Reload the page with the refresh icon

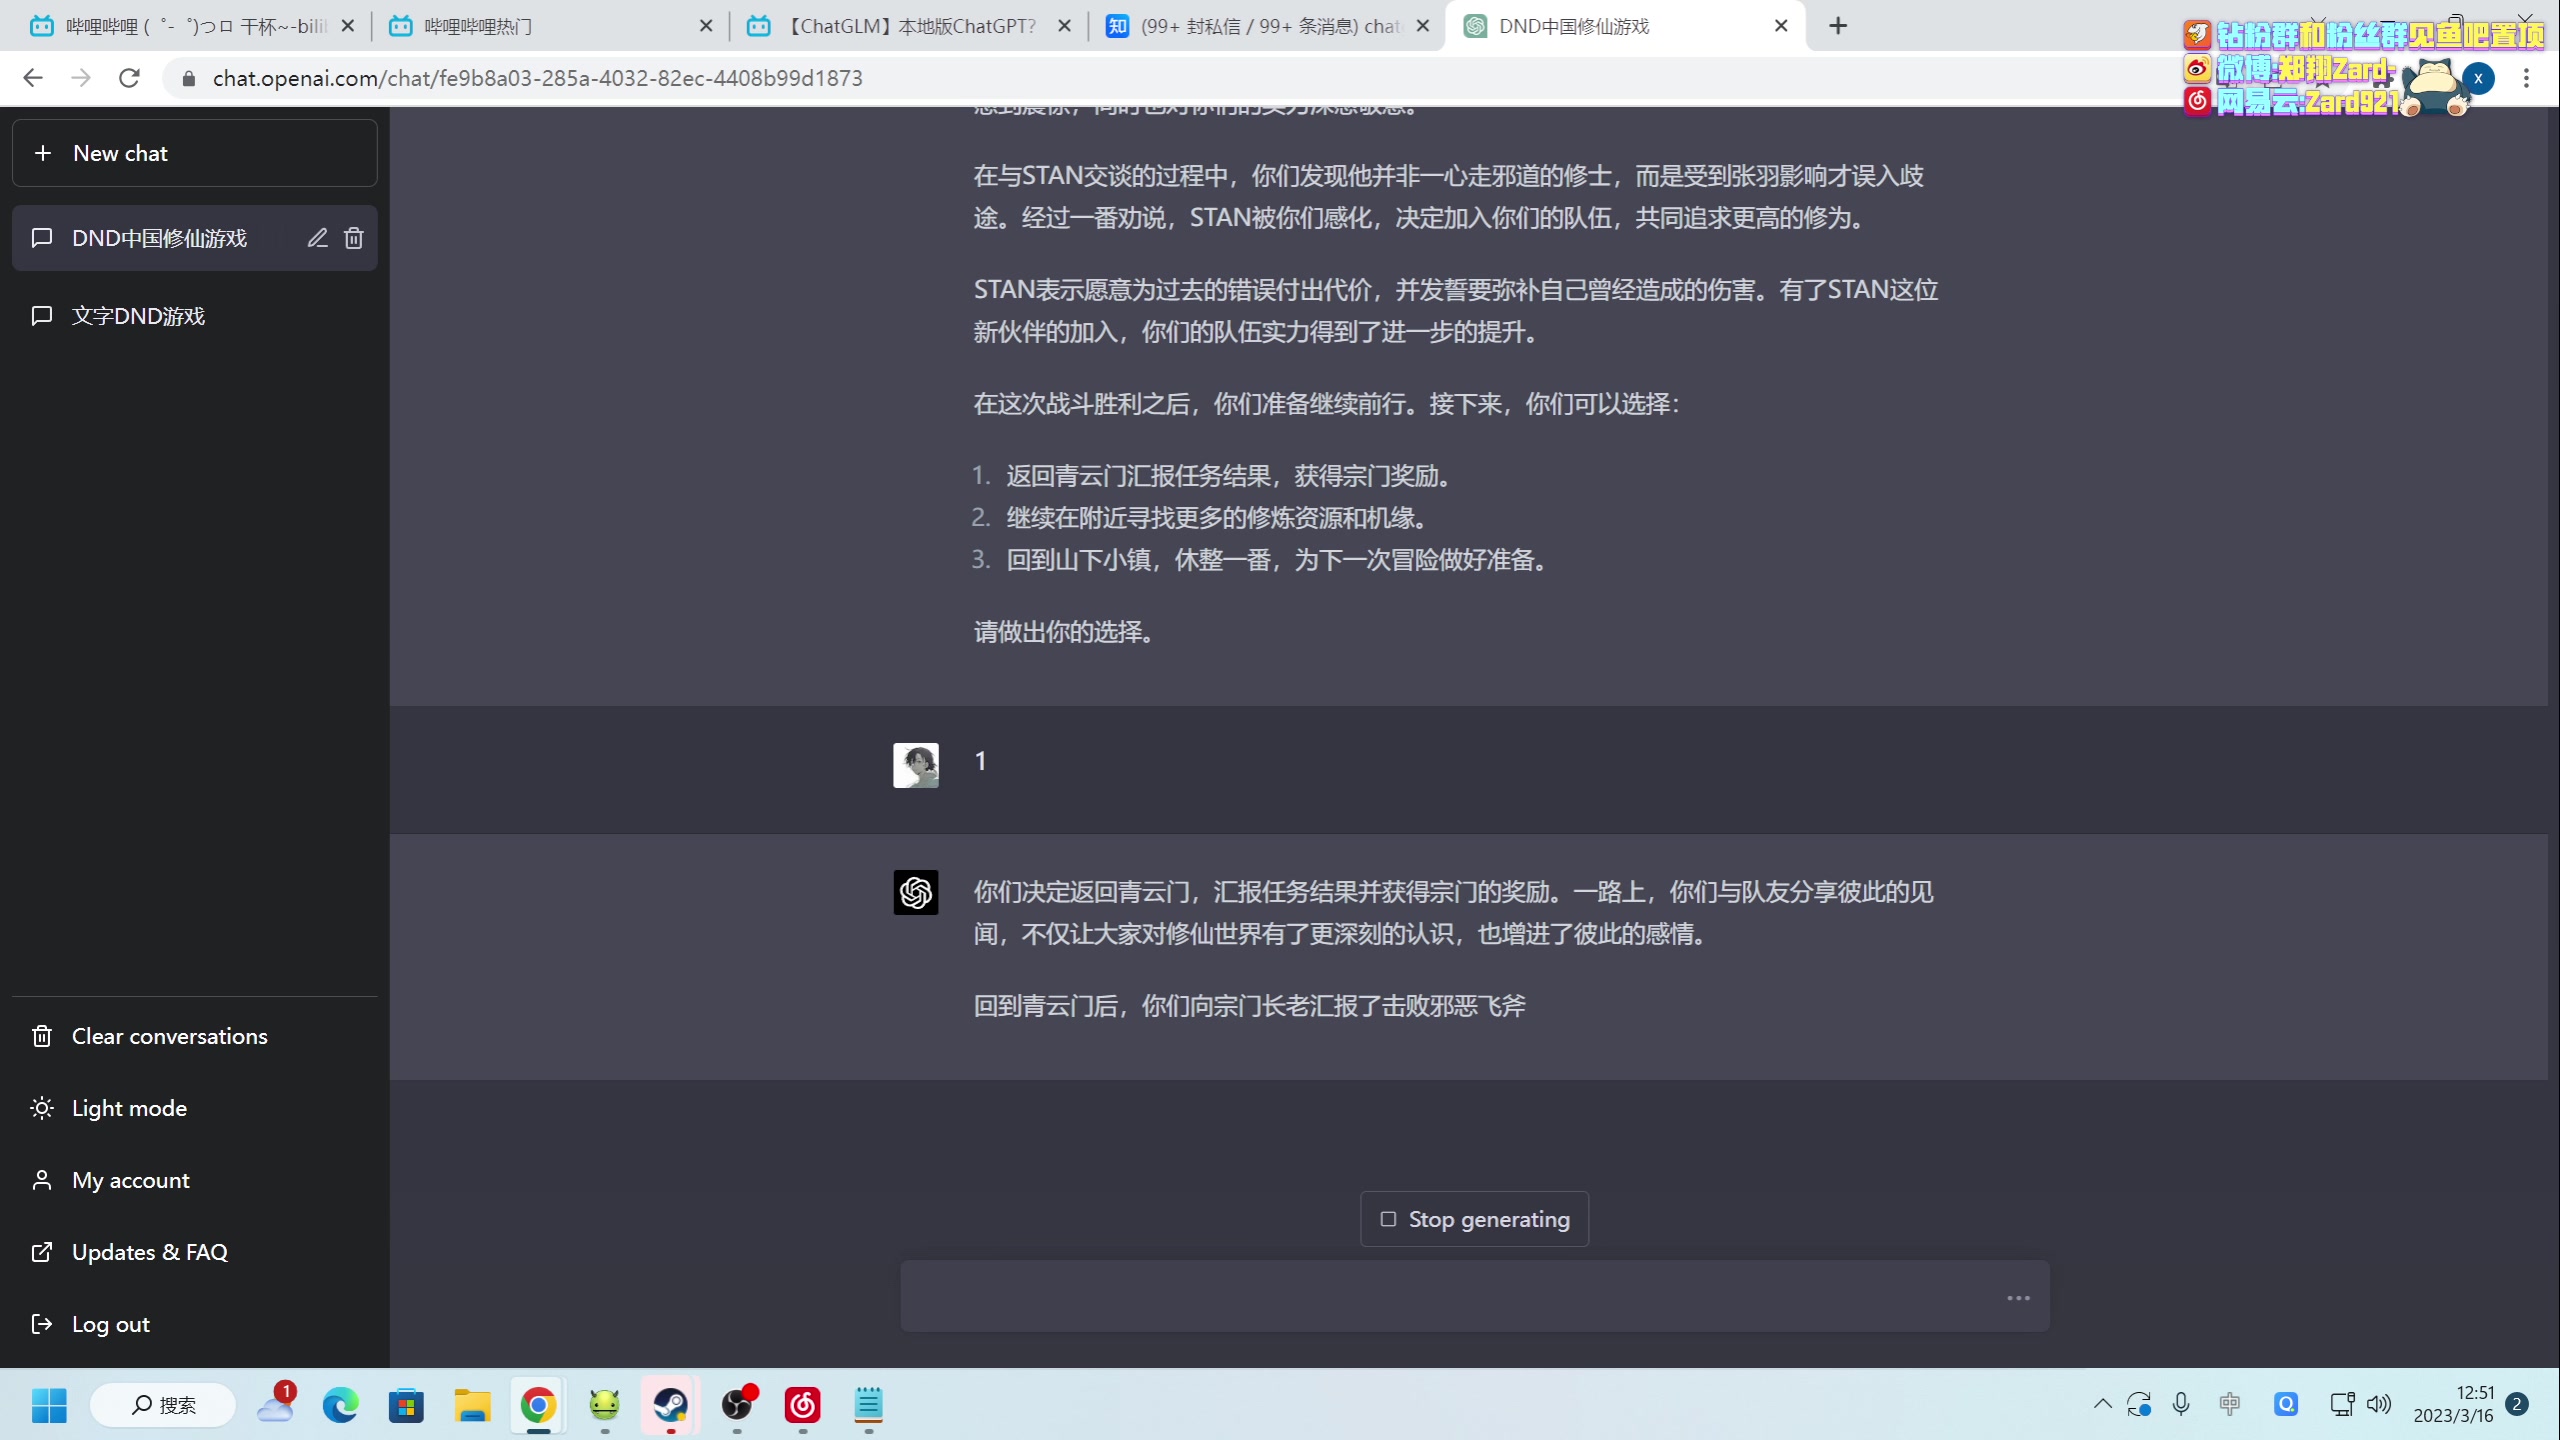(129, 78)
